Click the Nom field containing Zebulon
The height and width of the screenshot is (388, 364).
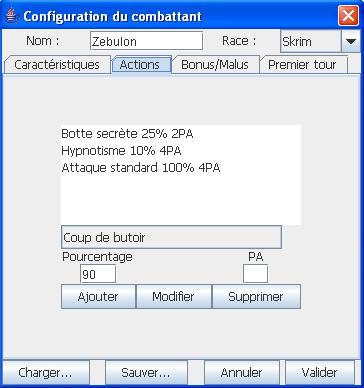coord(146,41)
